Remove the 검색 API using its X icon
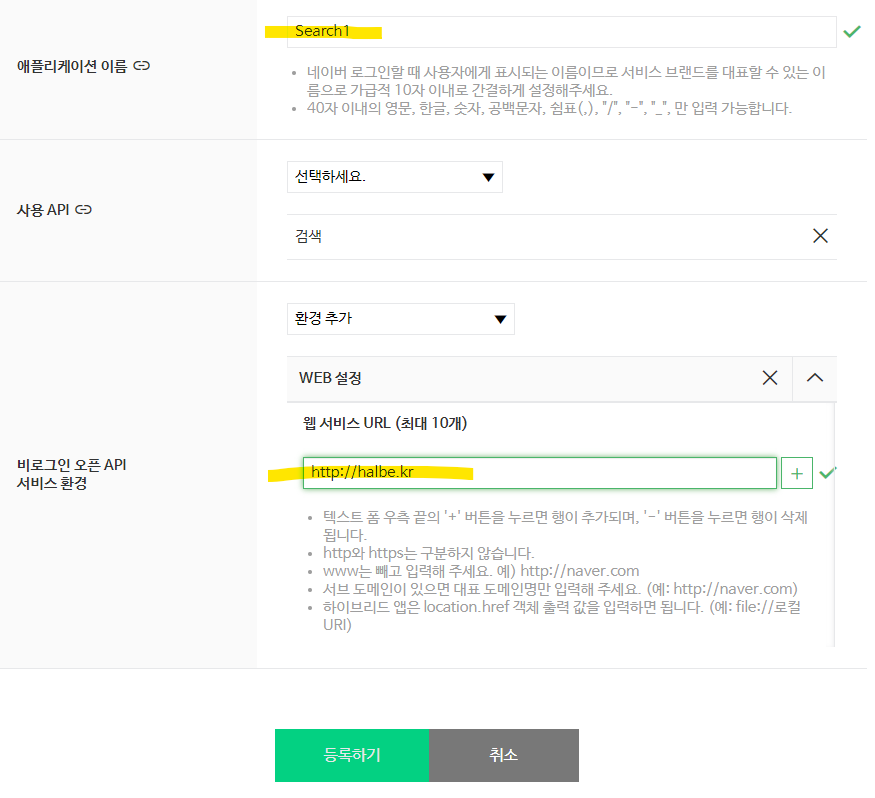 tap(820, 235)
